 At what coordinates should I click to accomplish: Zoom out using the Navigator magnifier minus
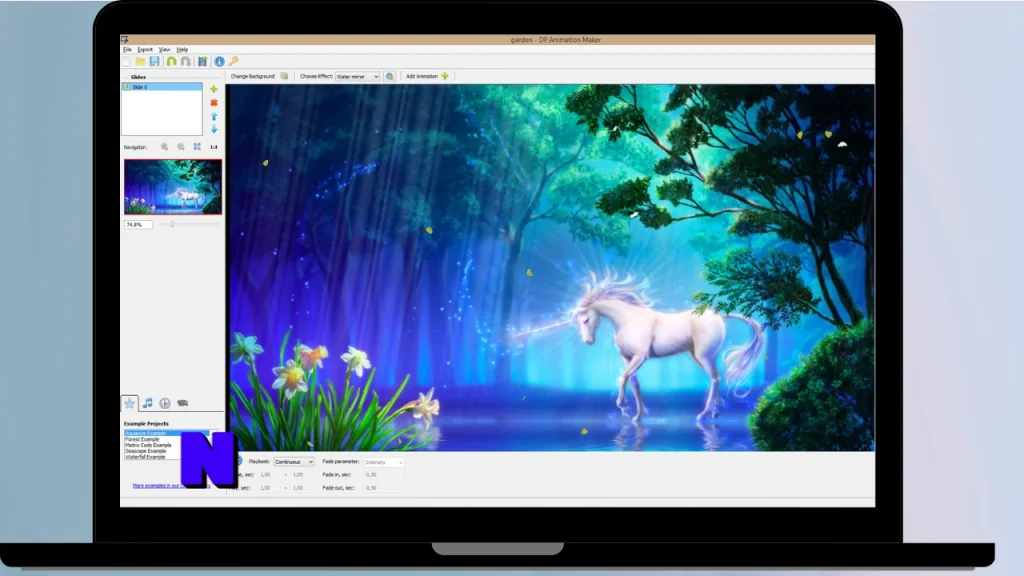(181, 147)
